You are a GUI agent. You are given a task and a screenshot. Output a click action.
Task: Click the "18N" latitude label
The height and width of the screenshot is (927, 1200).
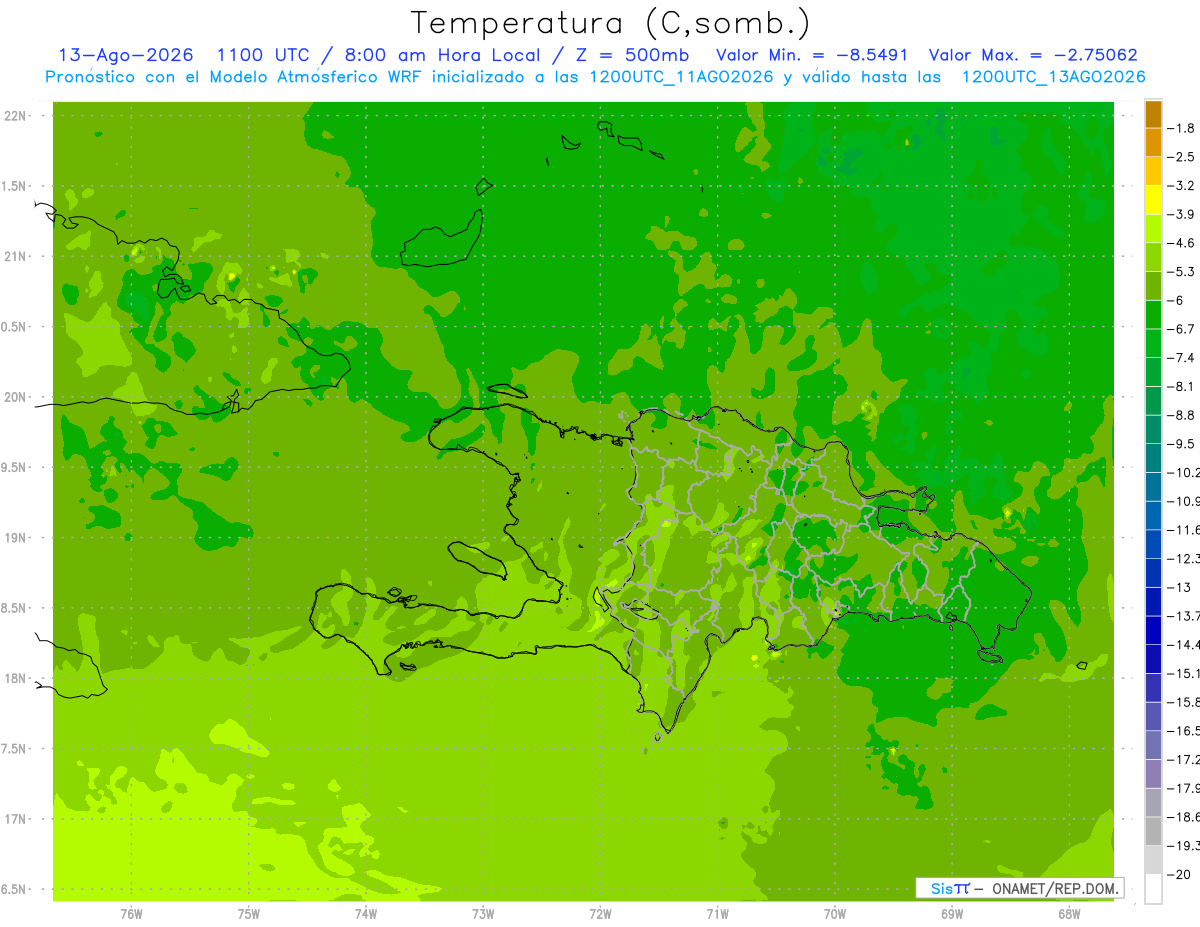pyautogui.click(x=16, y=678)
